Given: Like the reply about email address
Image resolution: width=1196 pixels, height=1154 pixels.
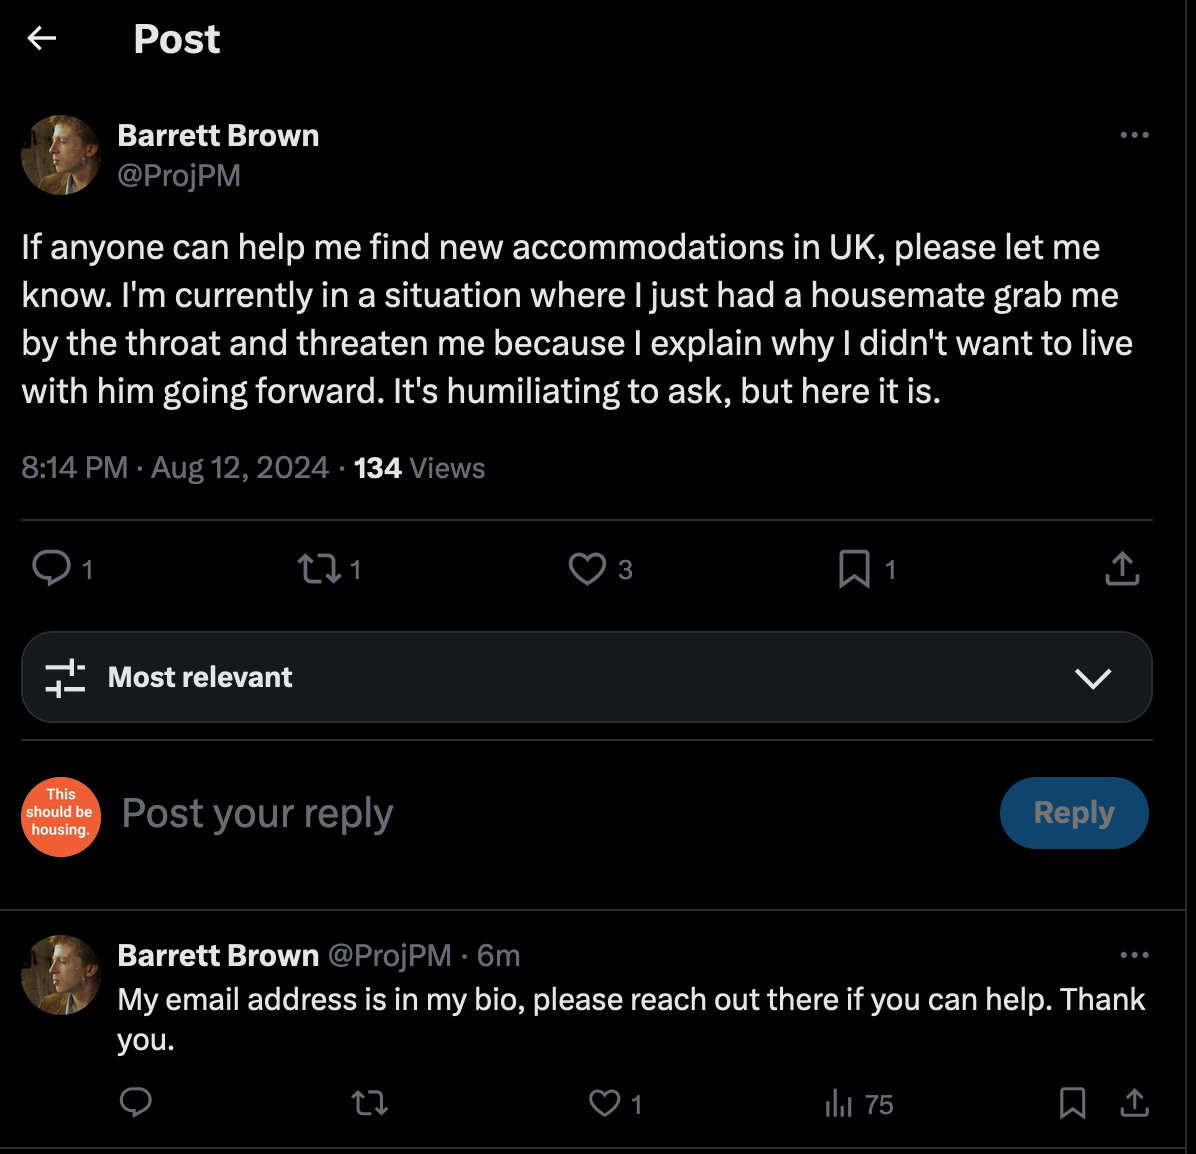Looking at the screenshot, I should coord(604,1103).
